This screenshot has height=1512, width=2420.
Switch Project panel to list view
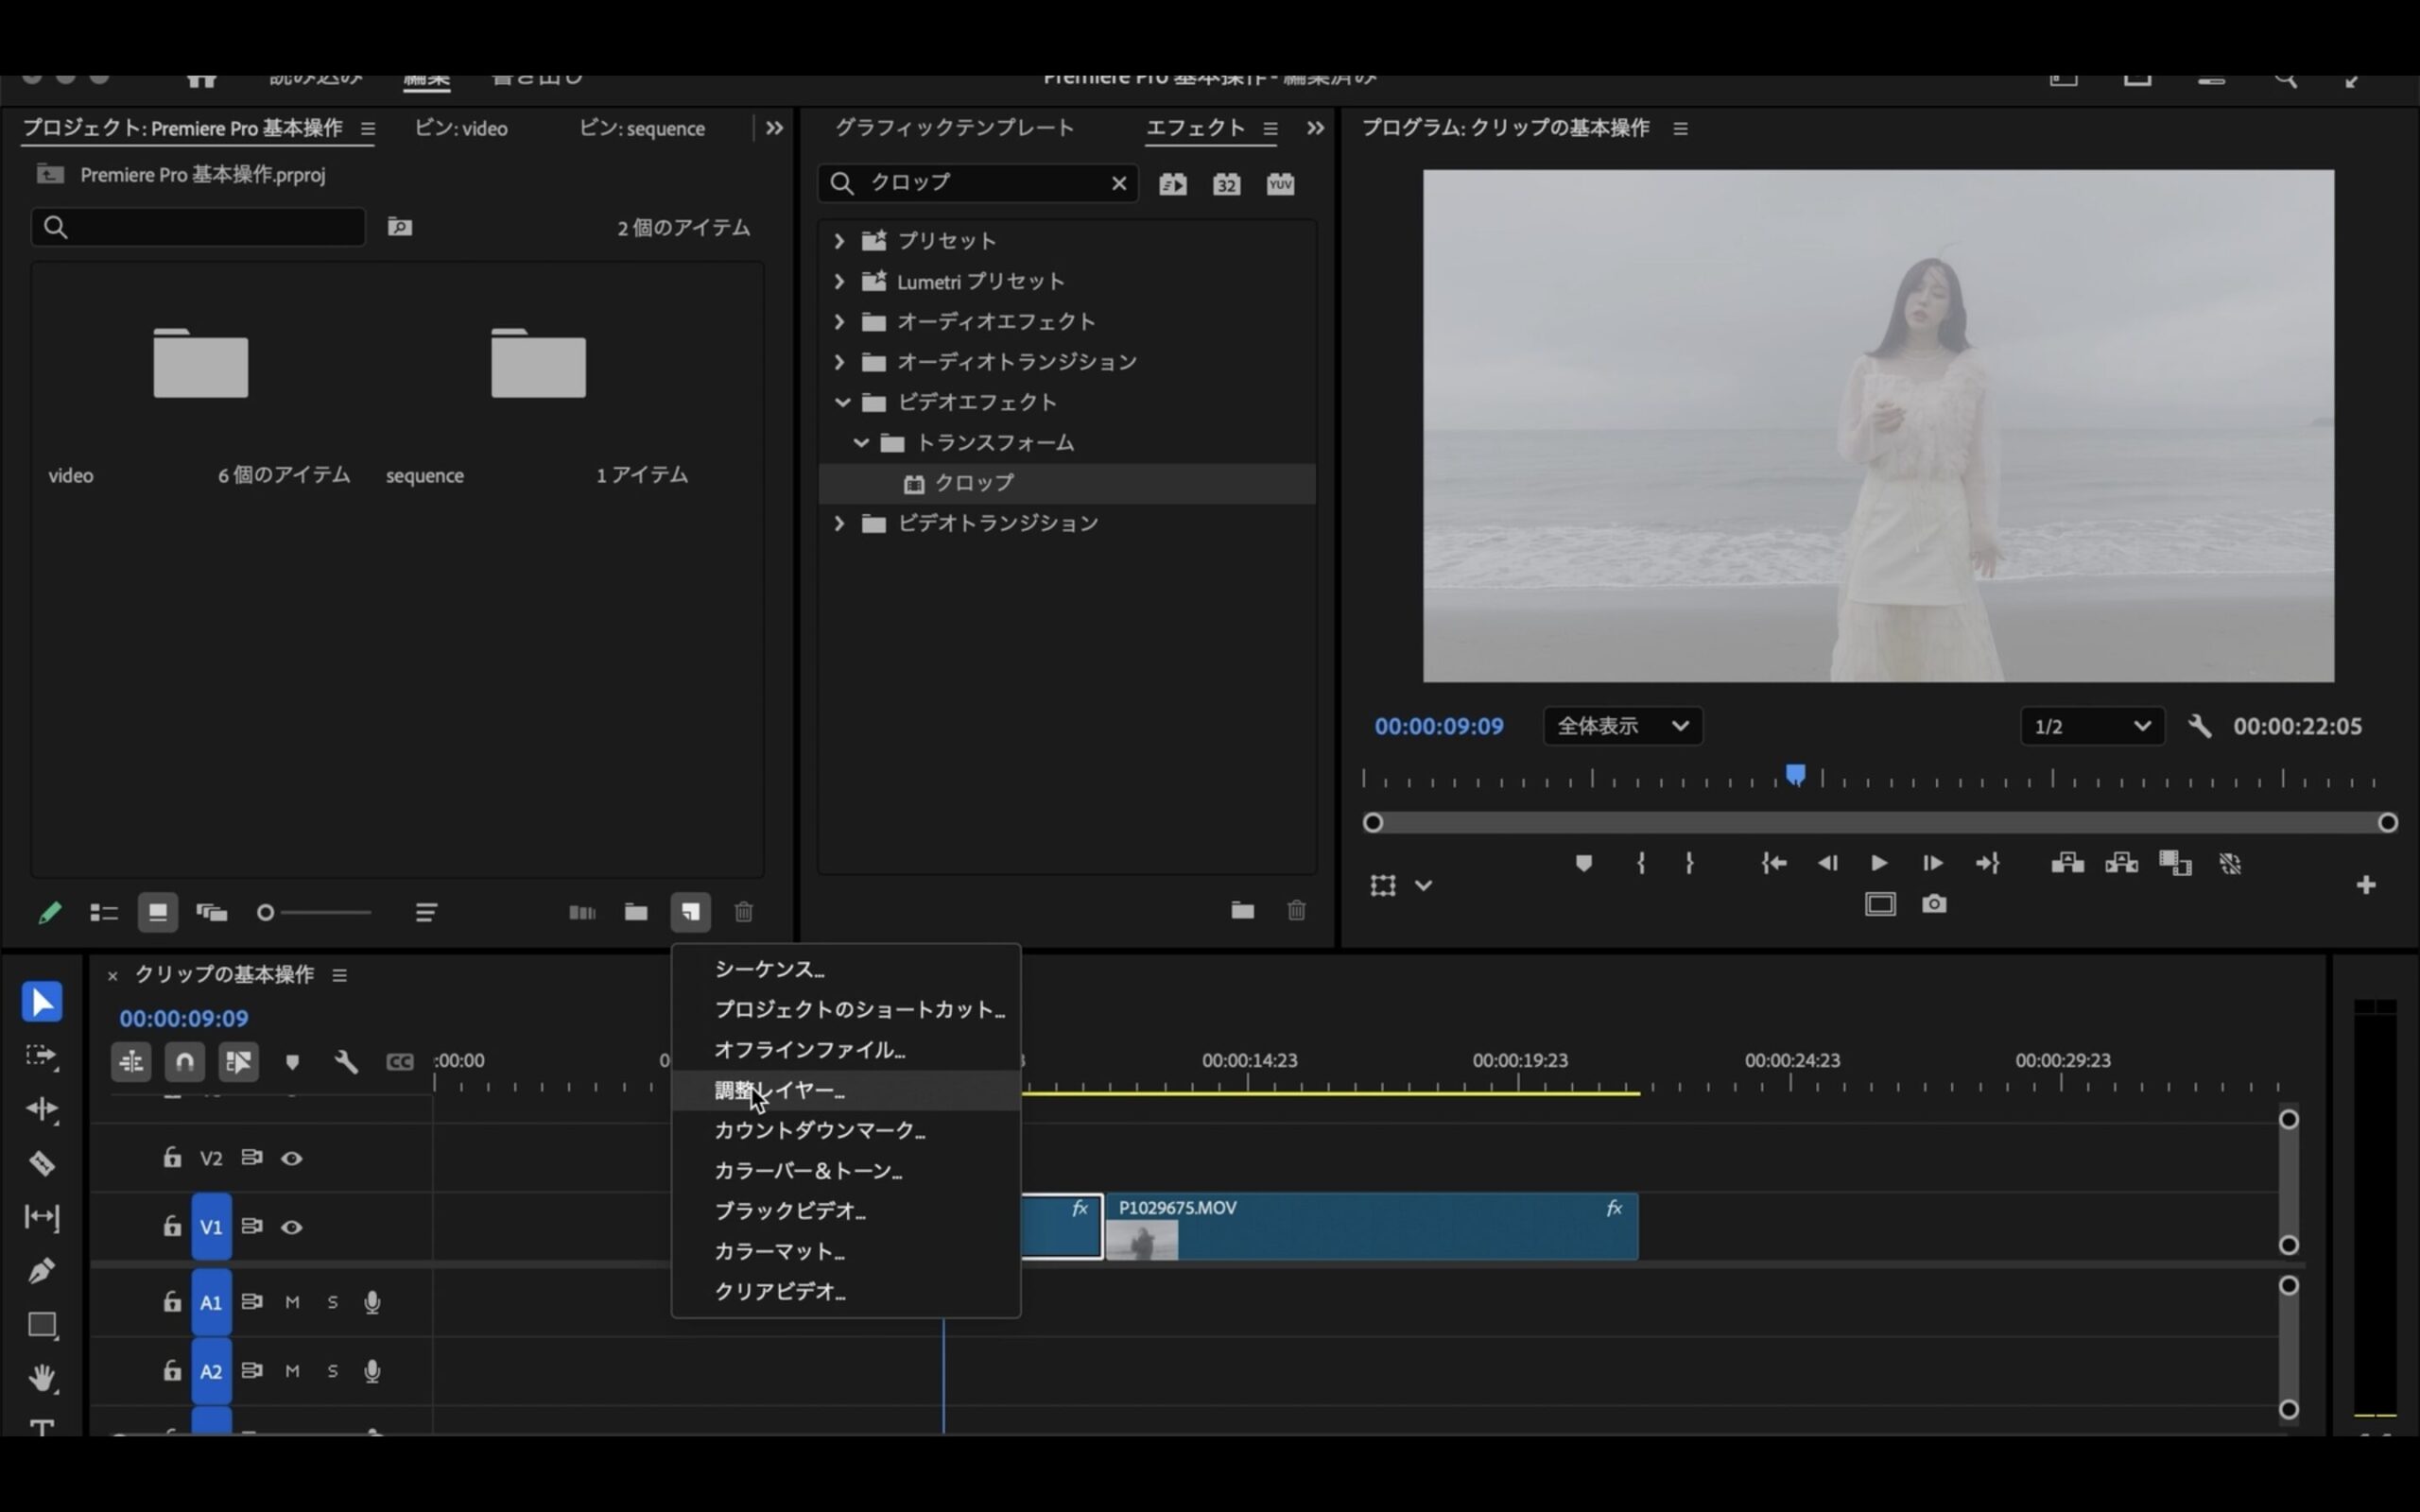pyautogui.click(x=104, y=912)
